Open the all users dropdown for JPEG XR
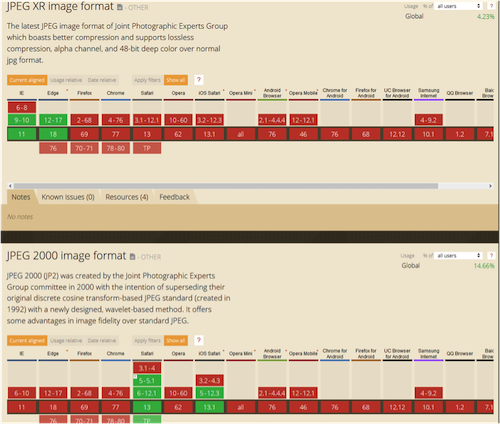 pos(459,6)
